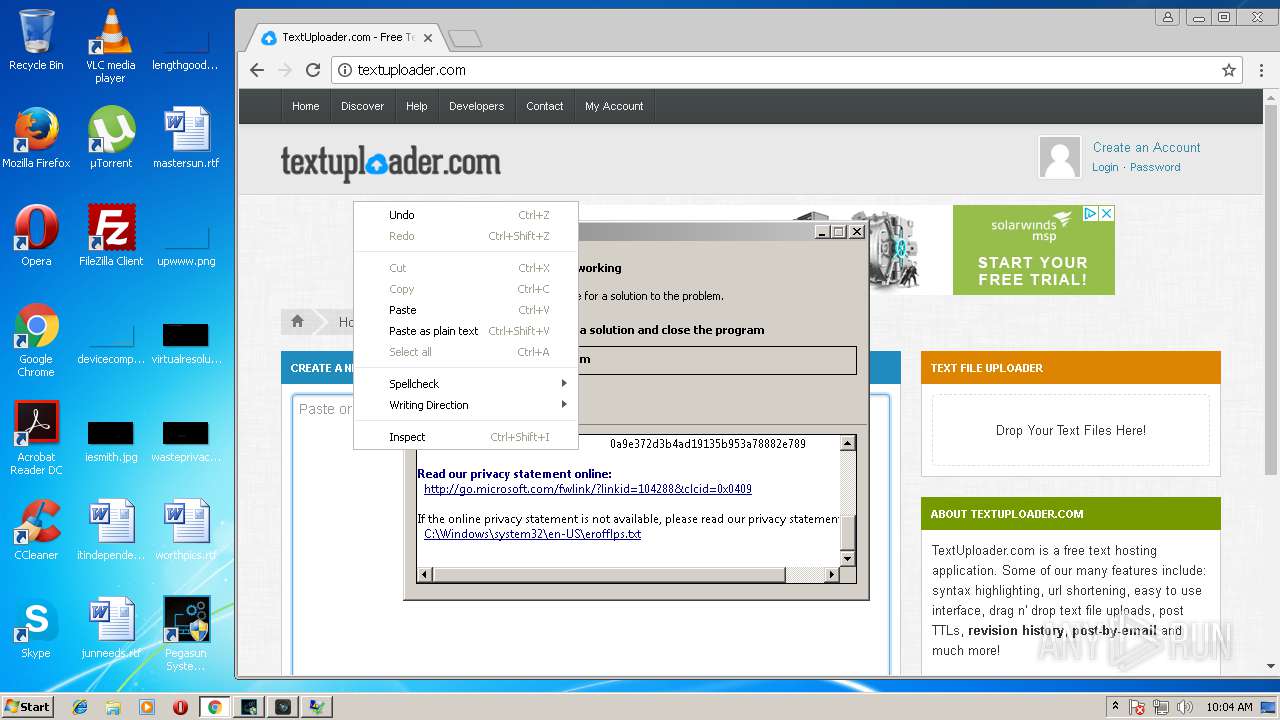Reload the textuploader.com page

tap(313, 70)
